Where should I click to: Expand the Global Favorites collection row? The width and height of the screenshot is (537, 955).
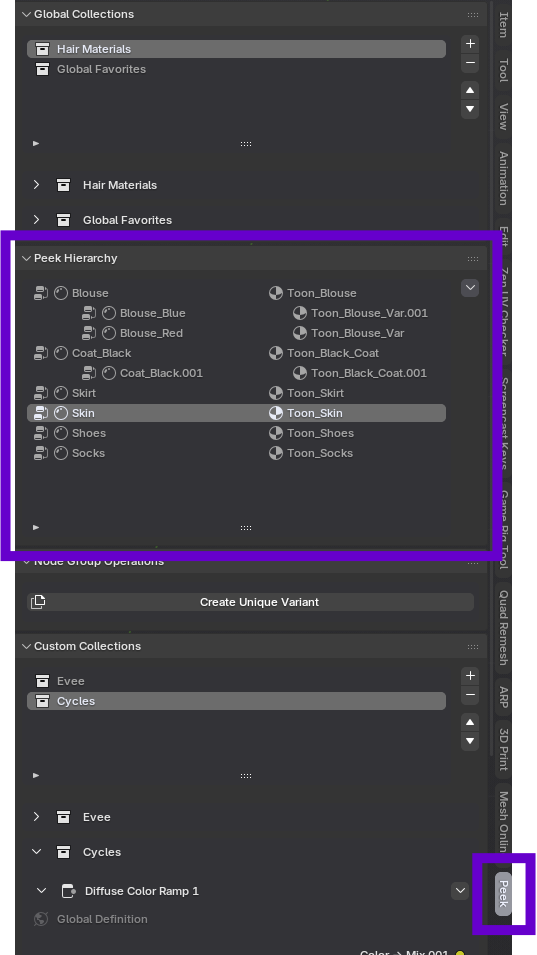37,219
